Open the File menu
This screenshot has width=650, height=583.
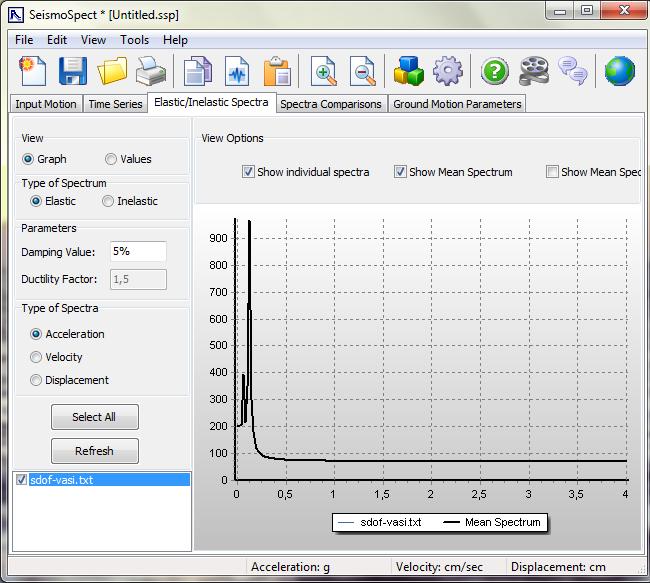point(24,40)
